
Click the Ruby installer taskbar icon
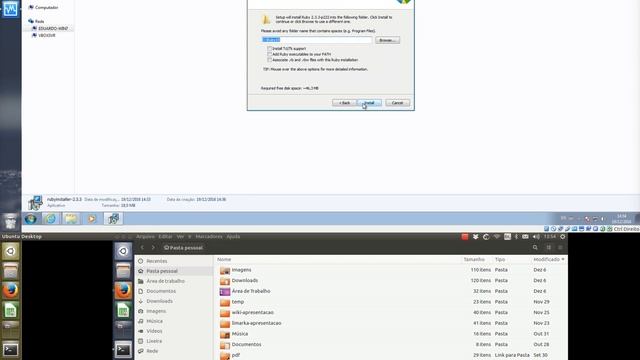113,219
